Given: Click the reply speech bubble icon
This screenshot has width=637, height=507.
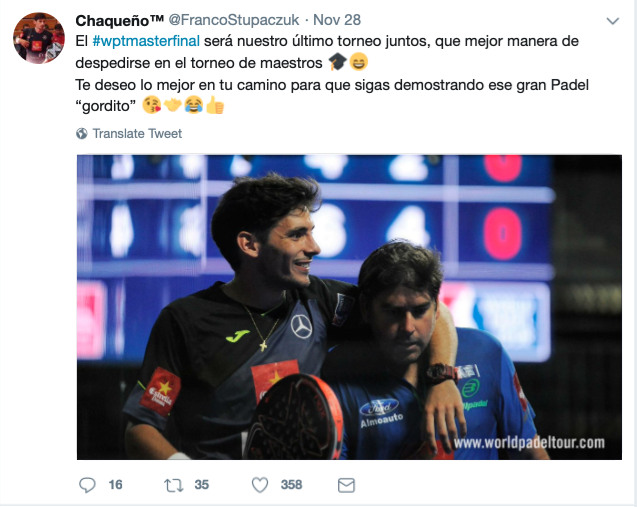Looking at the screenshot, I should point(87,485).
